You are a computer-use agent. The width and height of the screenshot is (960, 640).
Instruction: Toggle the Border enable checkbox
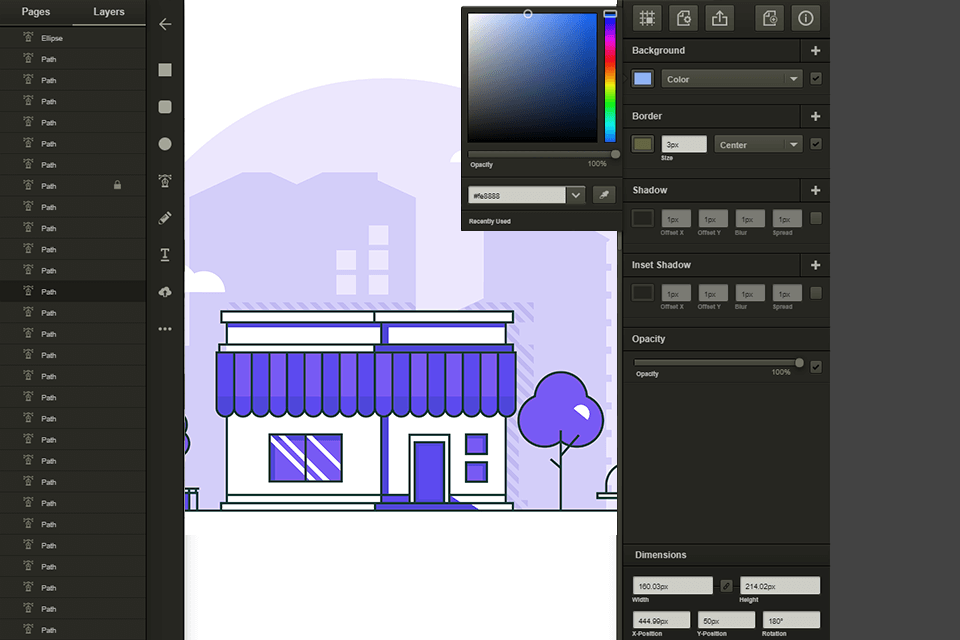click(x=816, y=144)
